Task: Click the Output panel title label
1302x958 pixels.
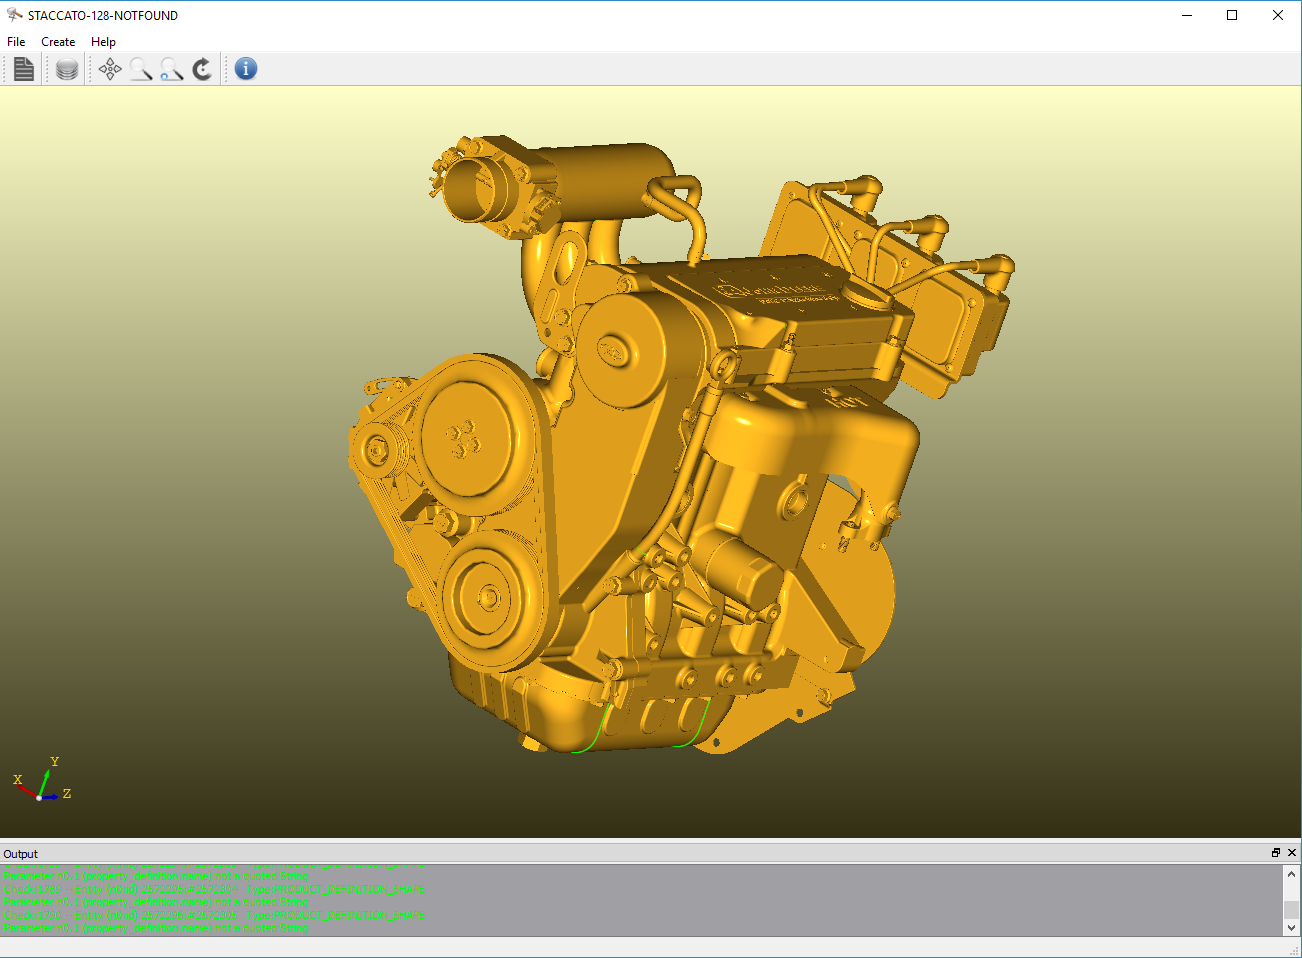Action: [x=21, y=854]
